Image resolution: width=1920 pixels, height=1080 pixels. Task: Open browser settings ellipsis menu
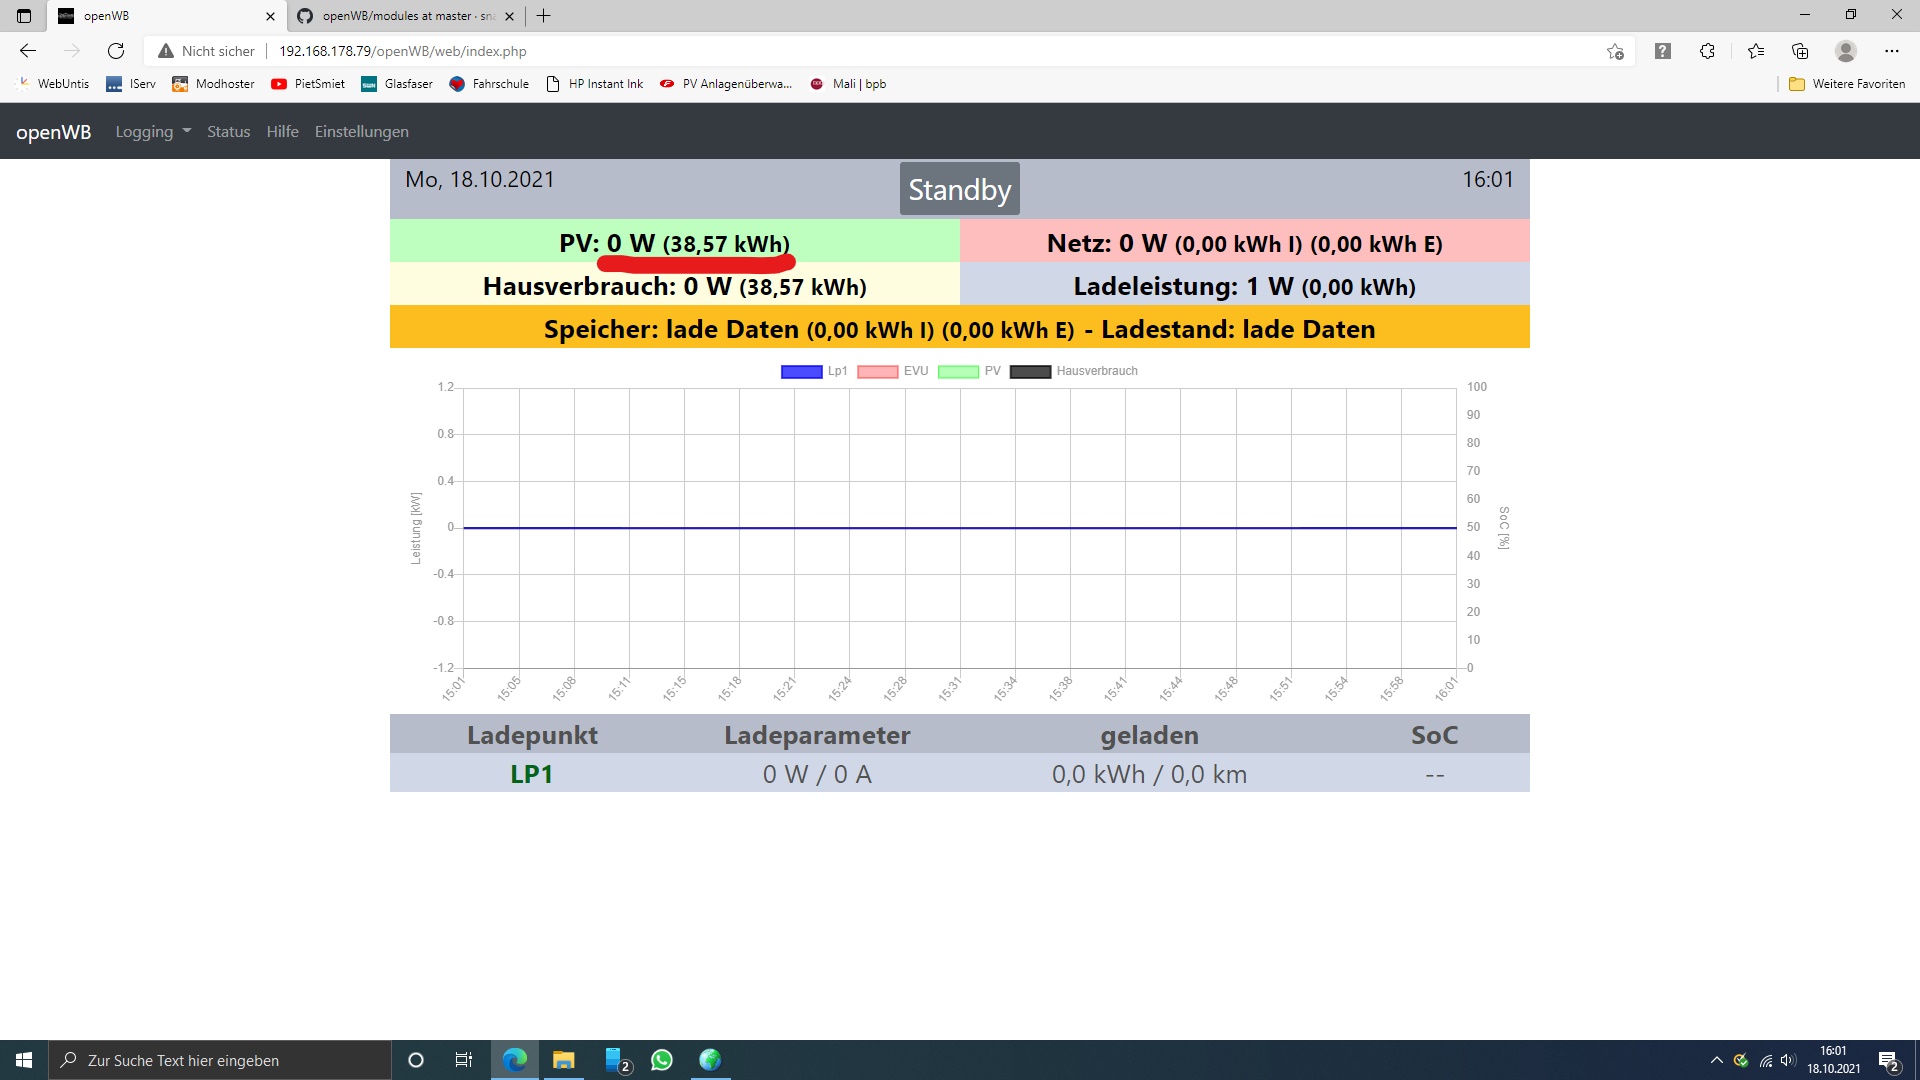pyautogui.click(x=1891, y=51)
